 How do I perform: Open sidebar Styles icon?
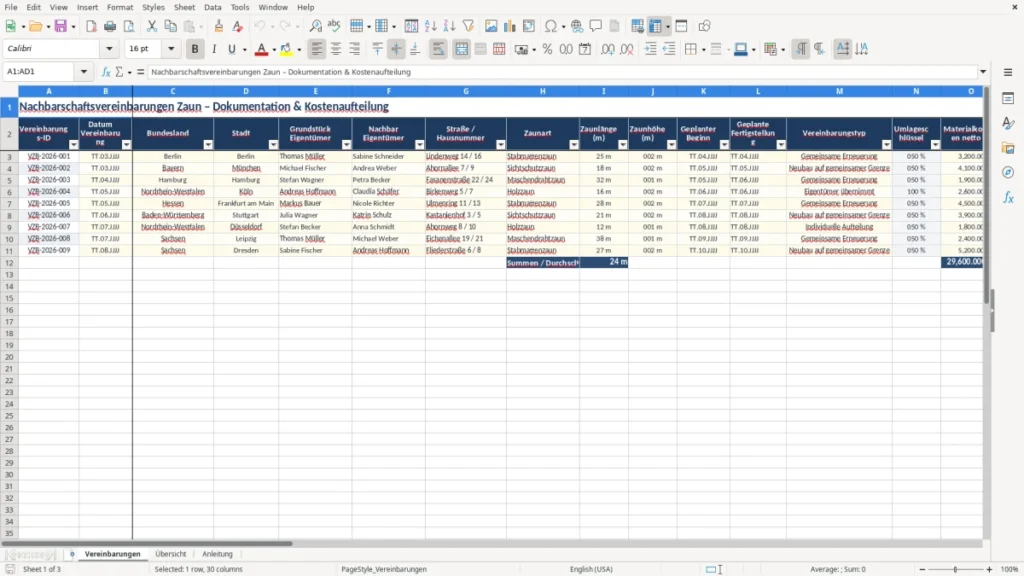(x=1008, y=123)
